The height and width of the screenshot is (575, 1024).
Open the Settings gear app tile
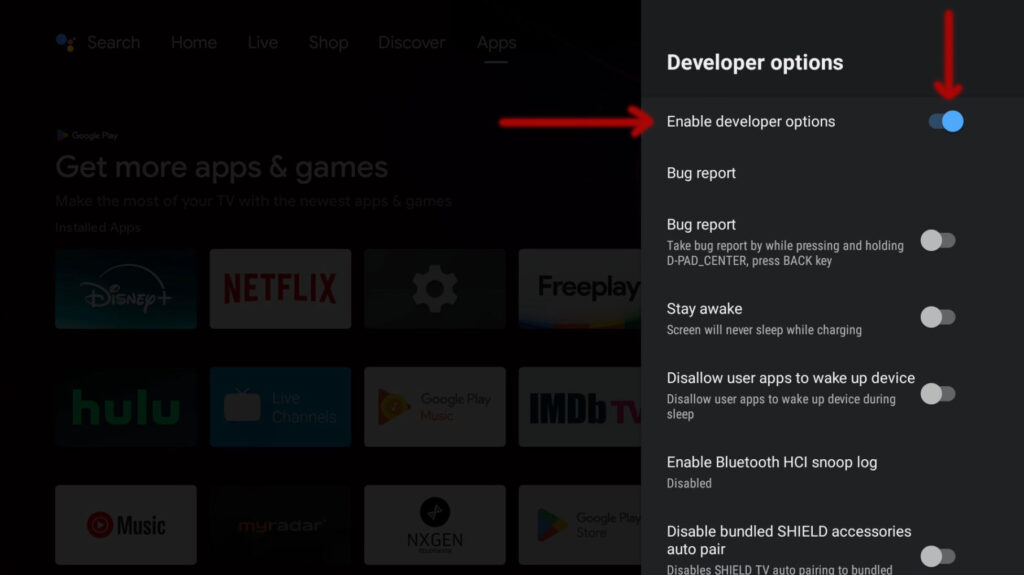434,289
